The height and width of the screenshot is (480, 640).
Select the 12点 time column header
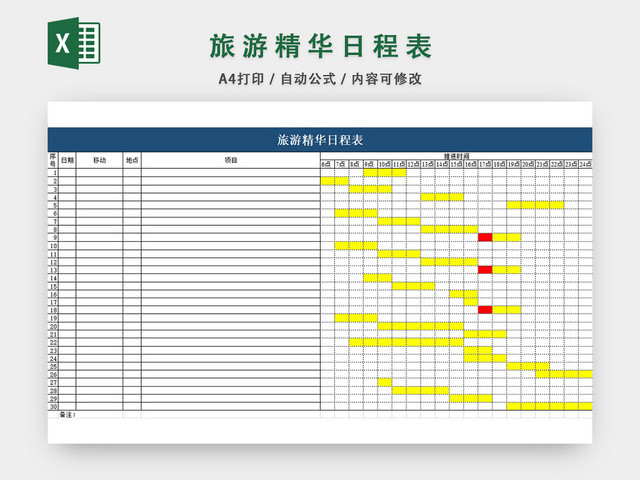413,164
